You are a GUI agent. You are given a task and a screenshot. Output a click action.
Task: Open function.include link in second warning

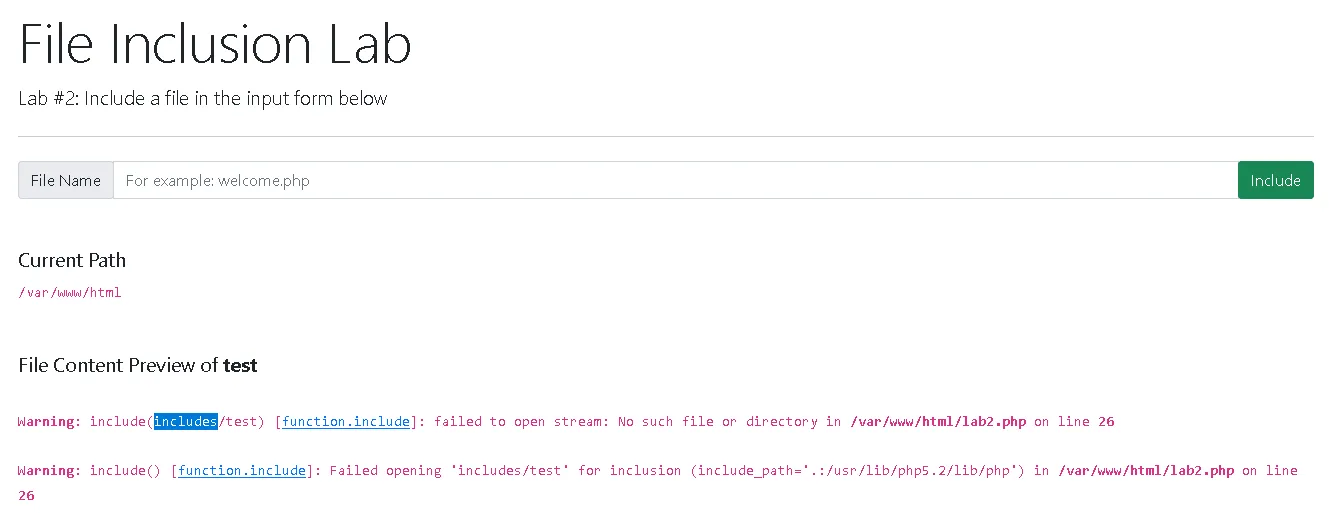pos(242,471)
